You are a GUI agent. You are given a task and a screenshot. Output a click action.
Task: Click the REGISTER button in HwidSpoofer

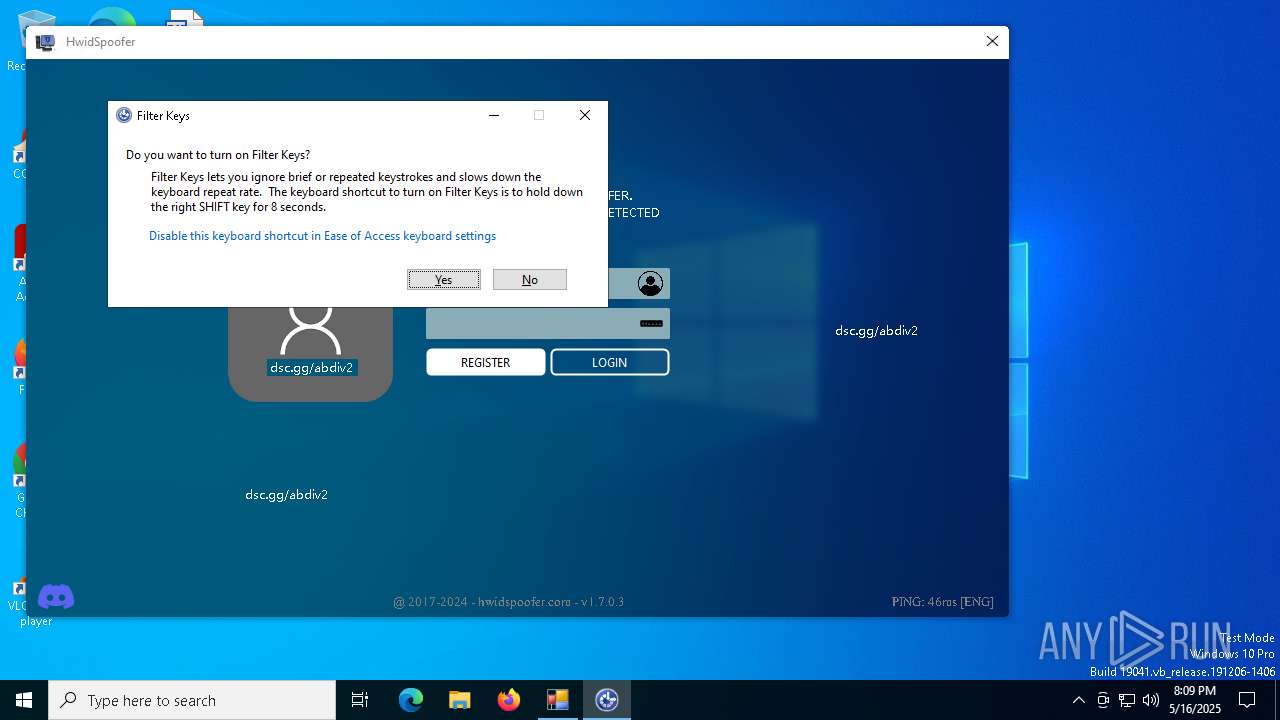tap(486, 362)
